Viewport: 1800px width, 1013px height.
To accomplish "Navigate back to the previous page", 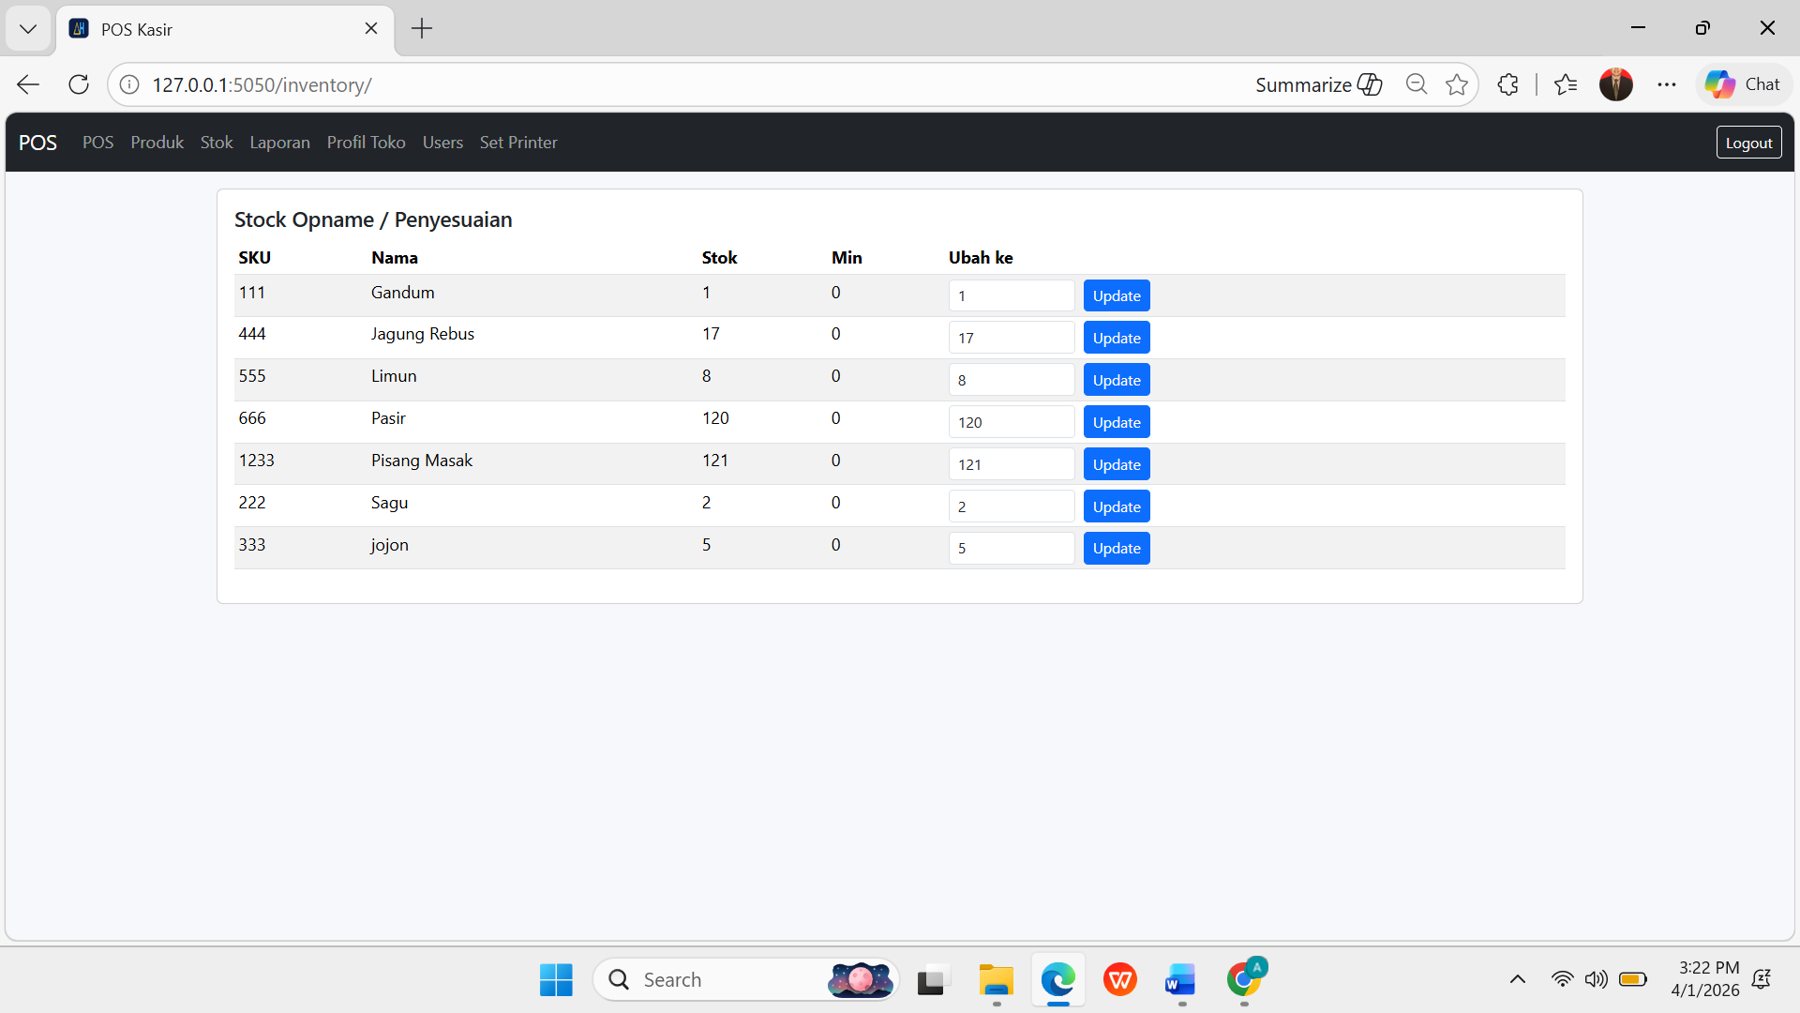I will point(27,84).
